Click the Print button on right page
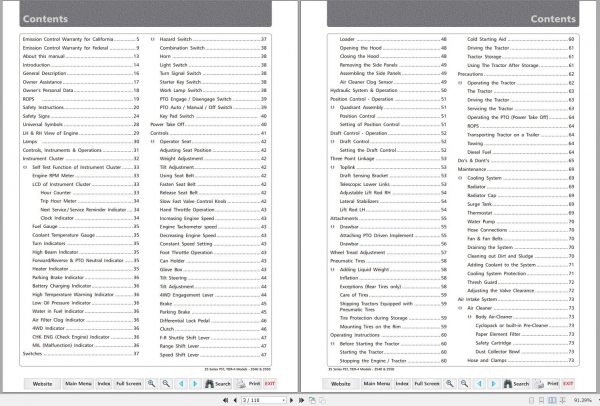 (546, 383)
